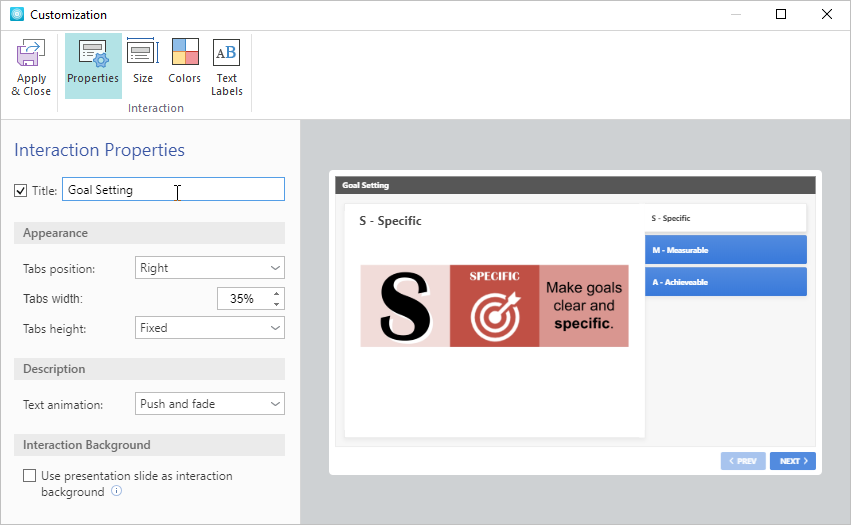851x525 pixels.
Task: Select the M - Measurable tab
Action: tap(725, 250)
